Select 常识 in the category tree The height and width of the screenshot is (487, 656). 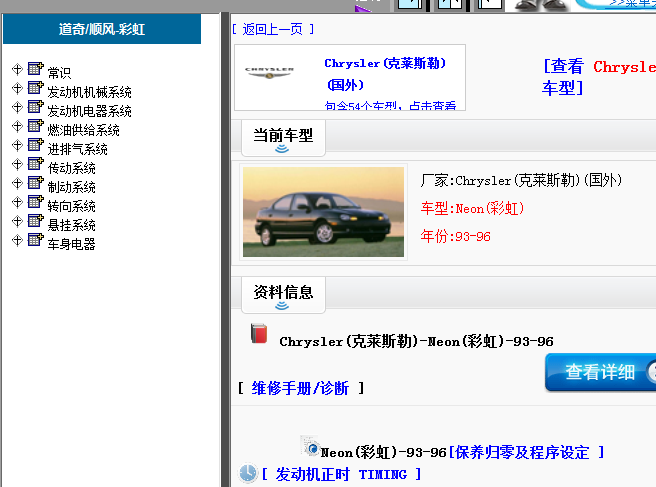(59, 73)
